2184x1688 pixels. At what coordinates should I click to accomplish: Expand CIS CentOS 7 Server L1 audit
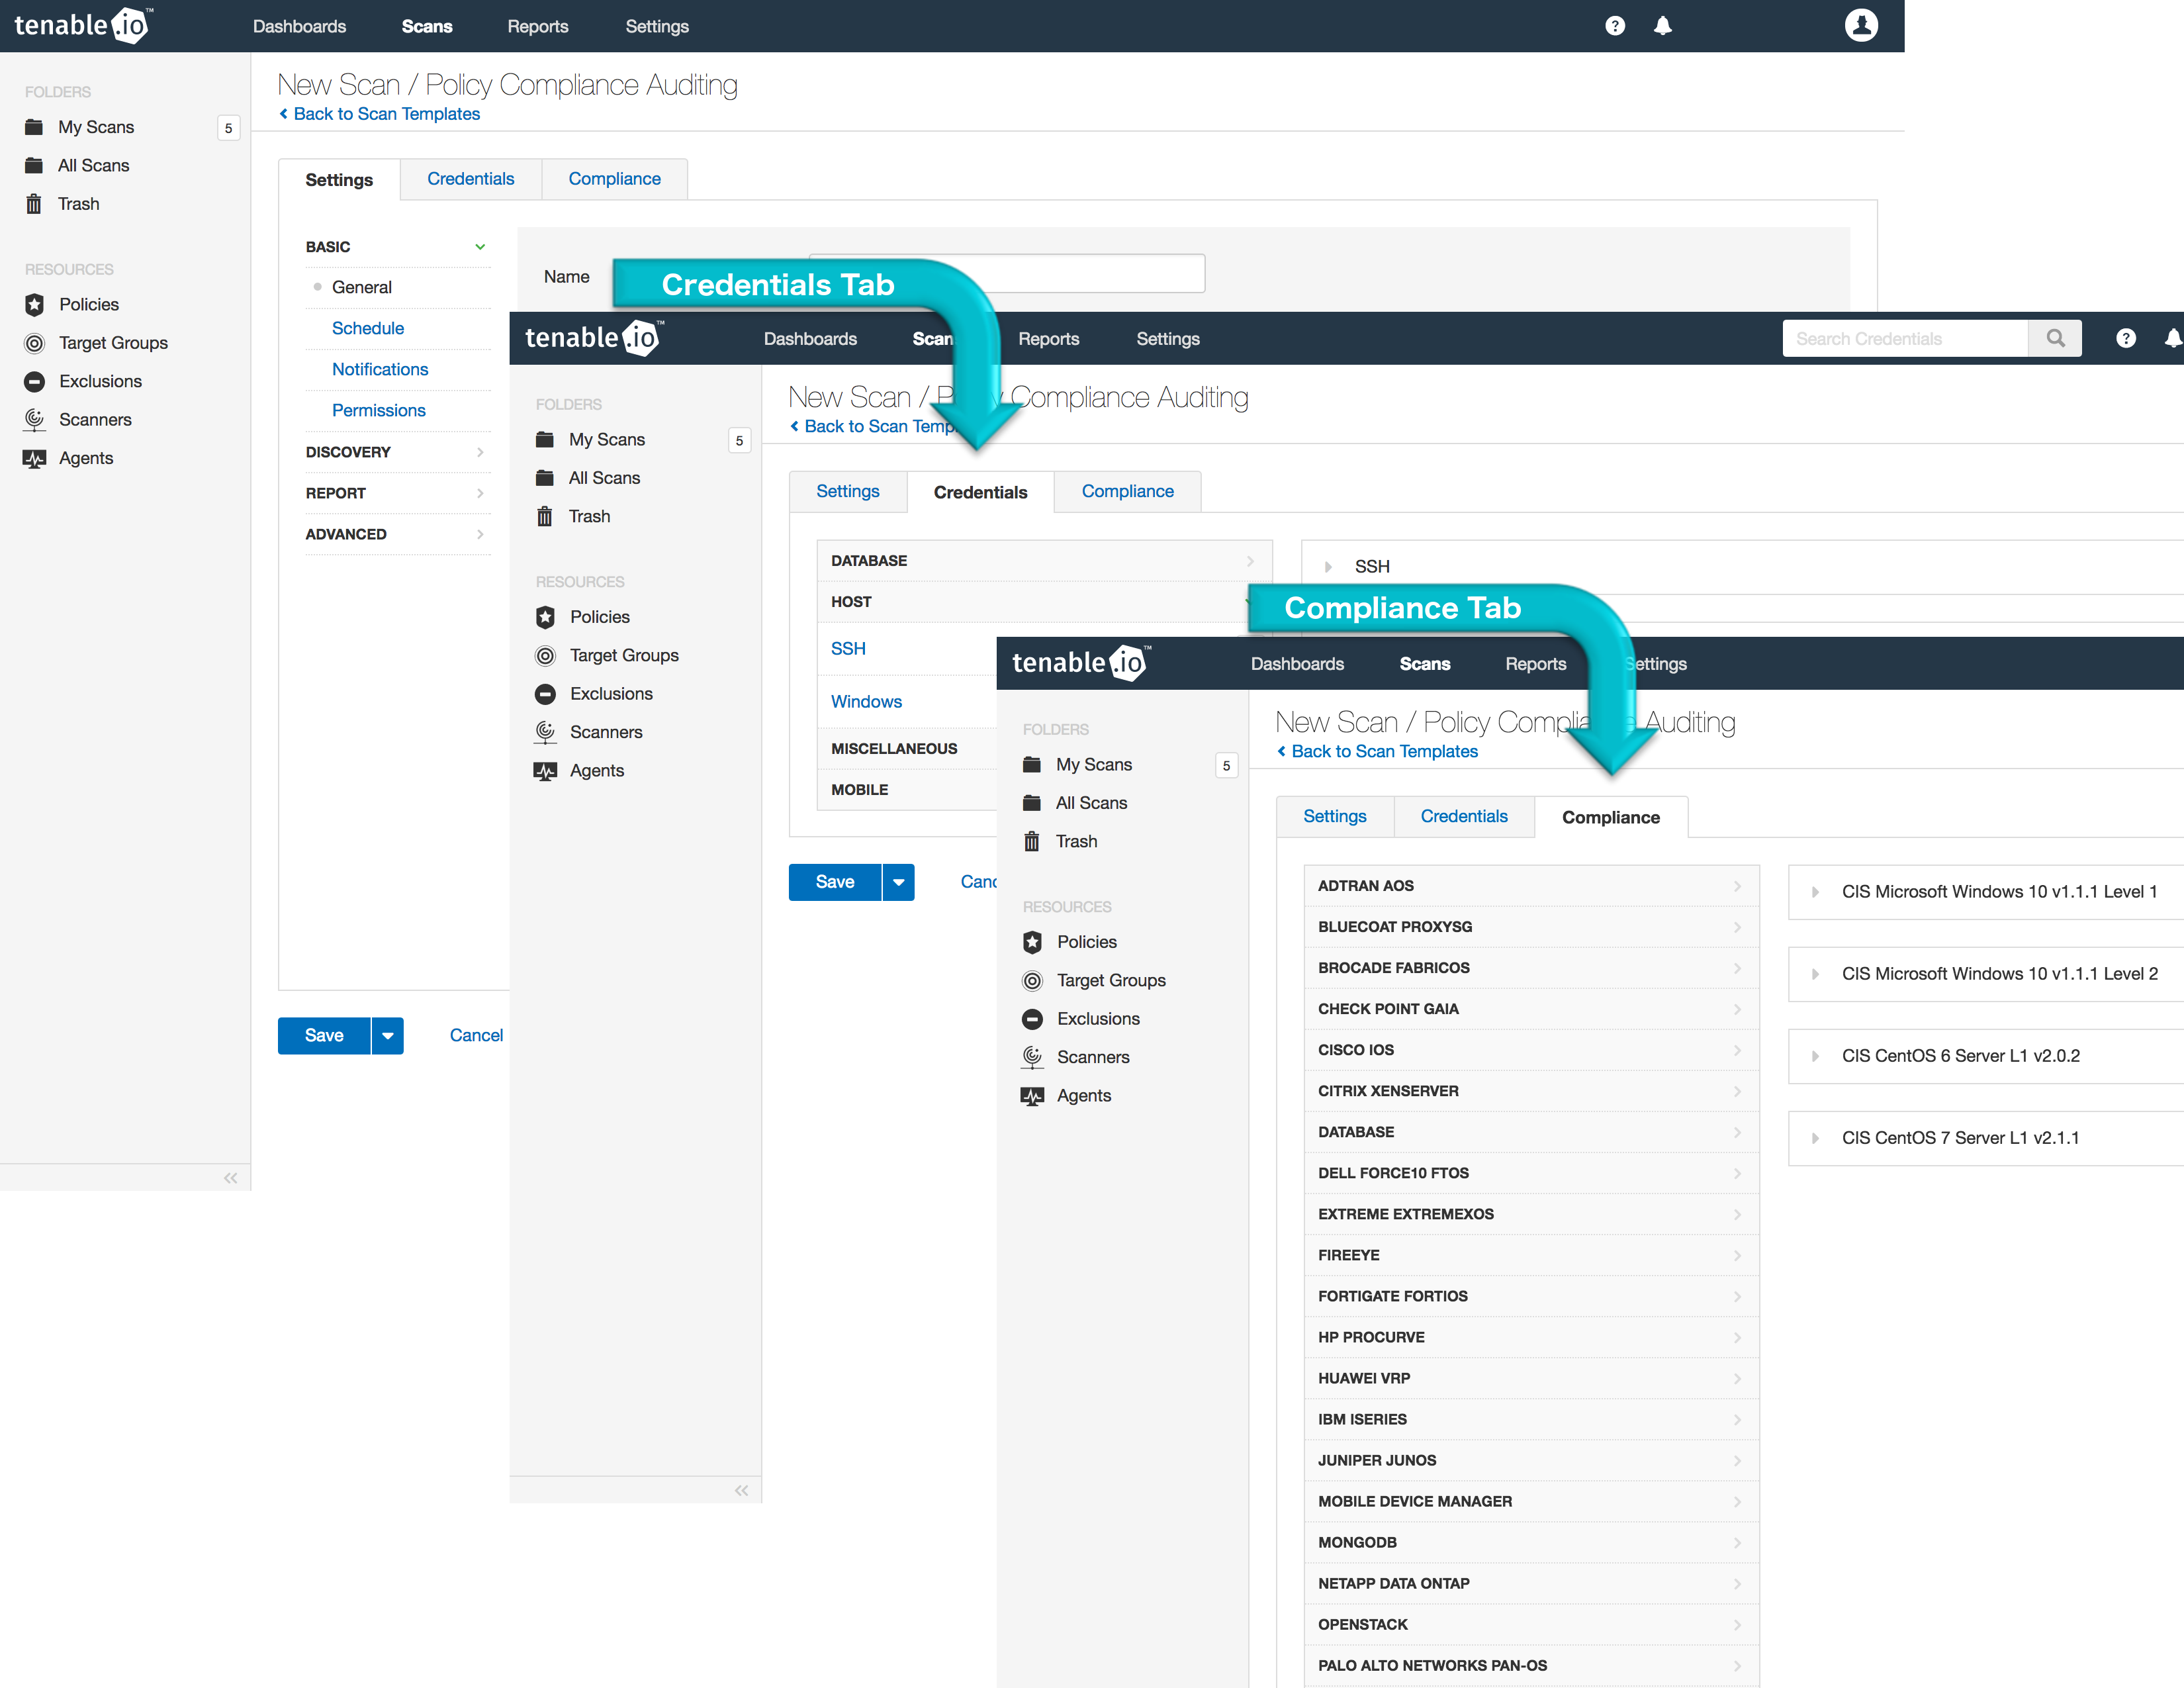(x=1815, y=1138)
